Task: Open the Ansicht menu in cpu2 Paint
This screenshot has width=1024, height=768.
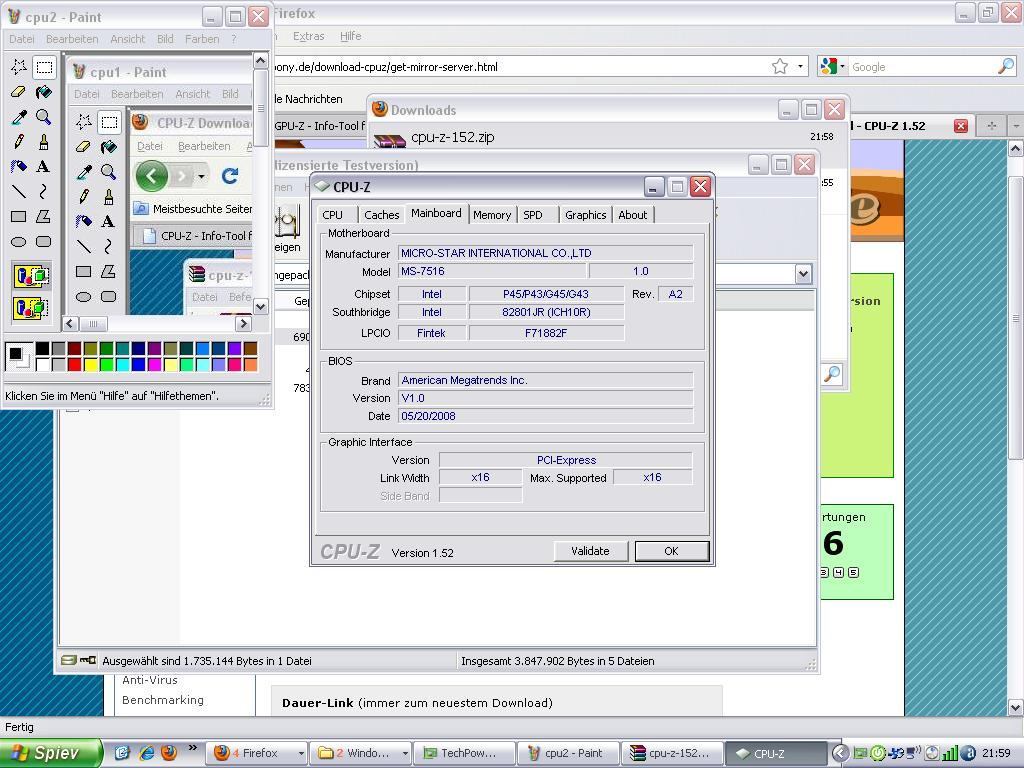Action: (x=127, y=39)
